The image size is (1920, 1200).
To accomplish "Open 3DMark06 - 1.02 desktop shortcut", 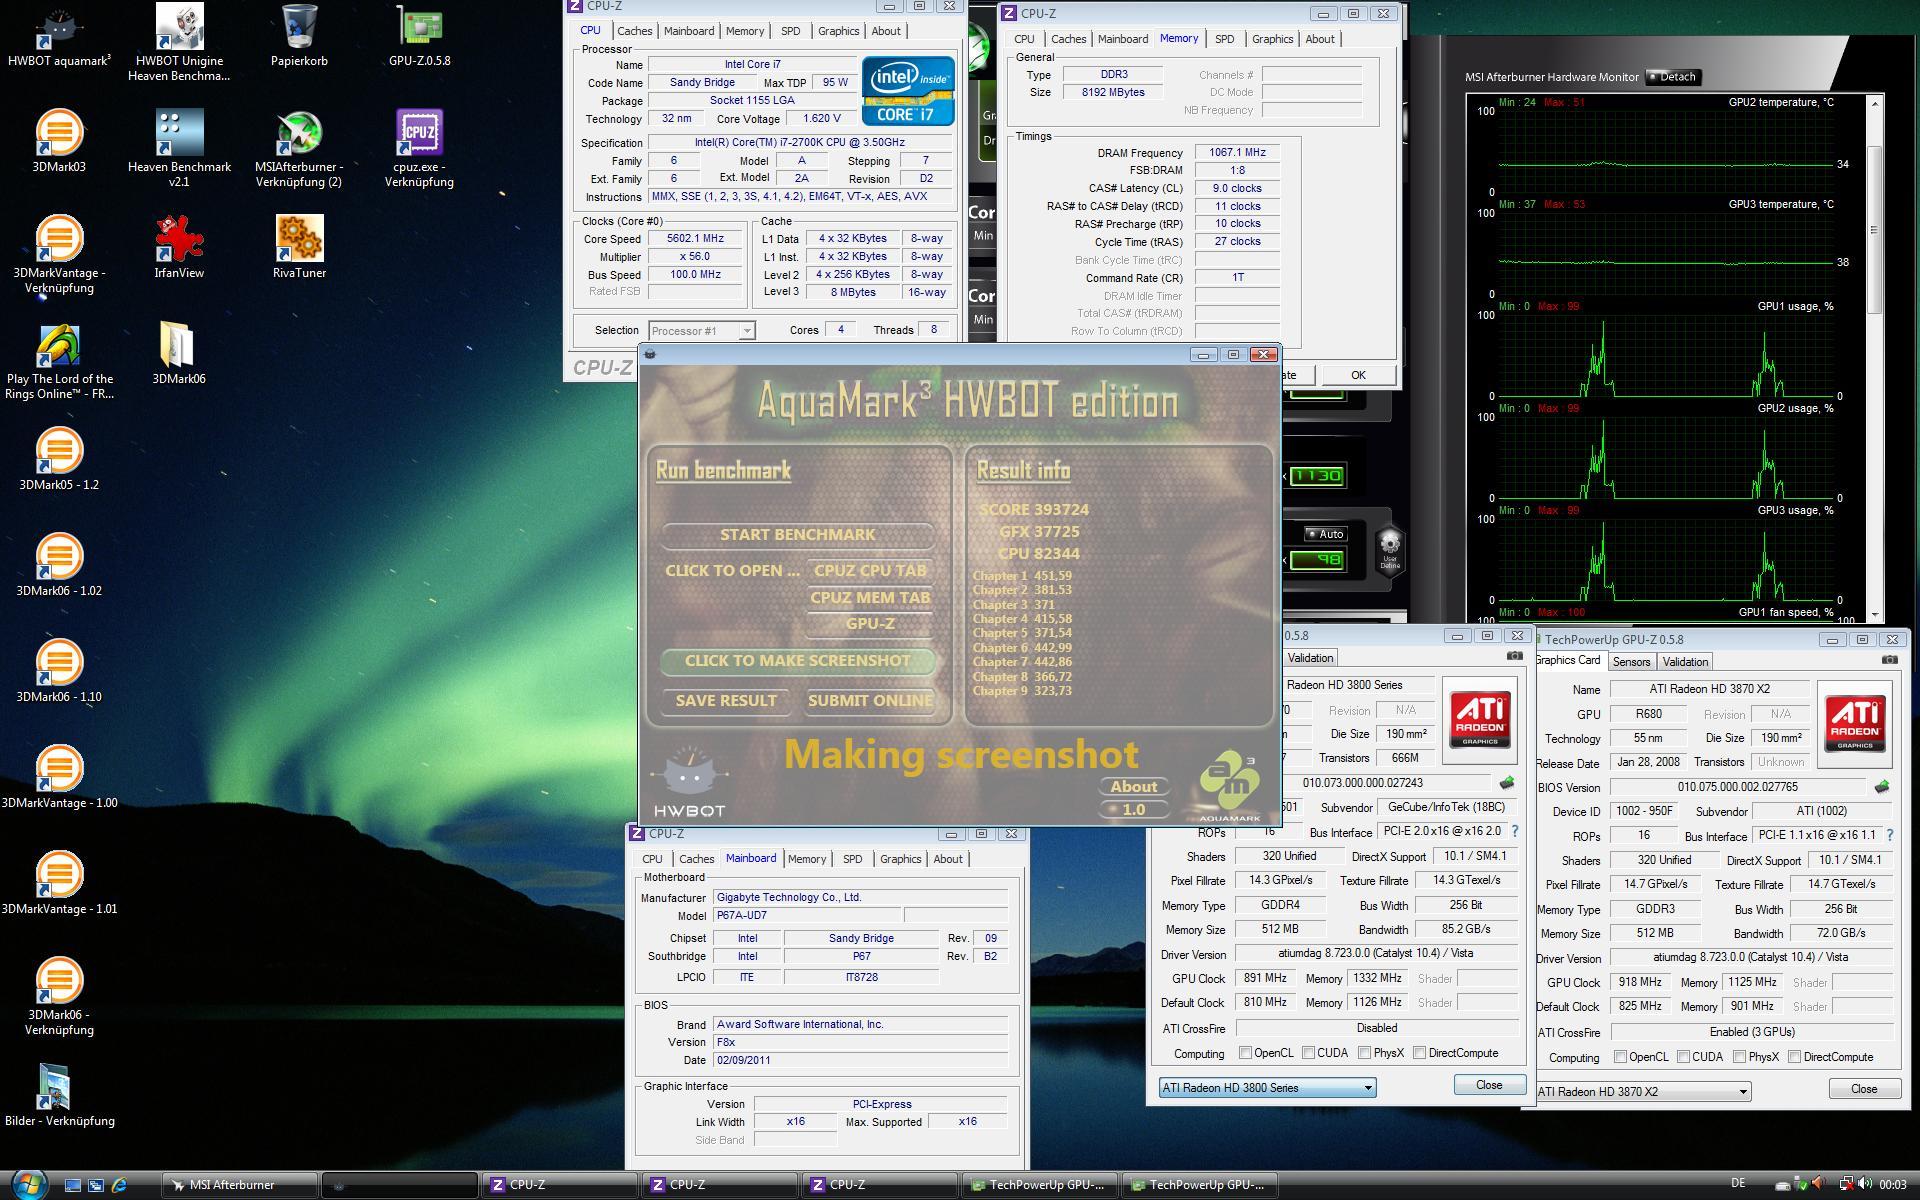I will (59, 566).
